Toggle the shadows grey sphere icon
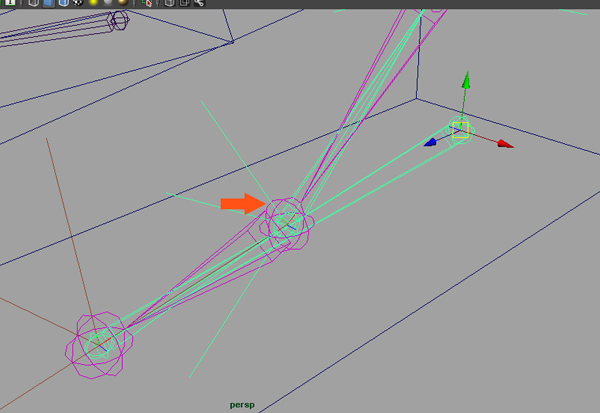Image resolution: width=600 pixels, height=413 pixels. coord(108,3)
